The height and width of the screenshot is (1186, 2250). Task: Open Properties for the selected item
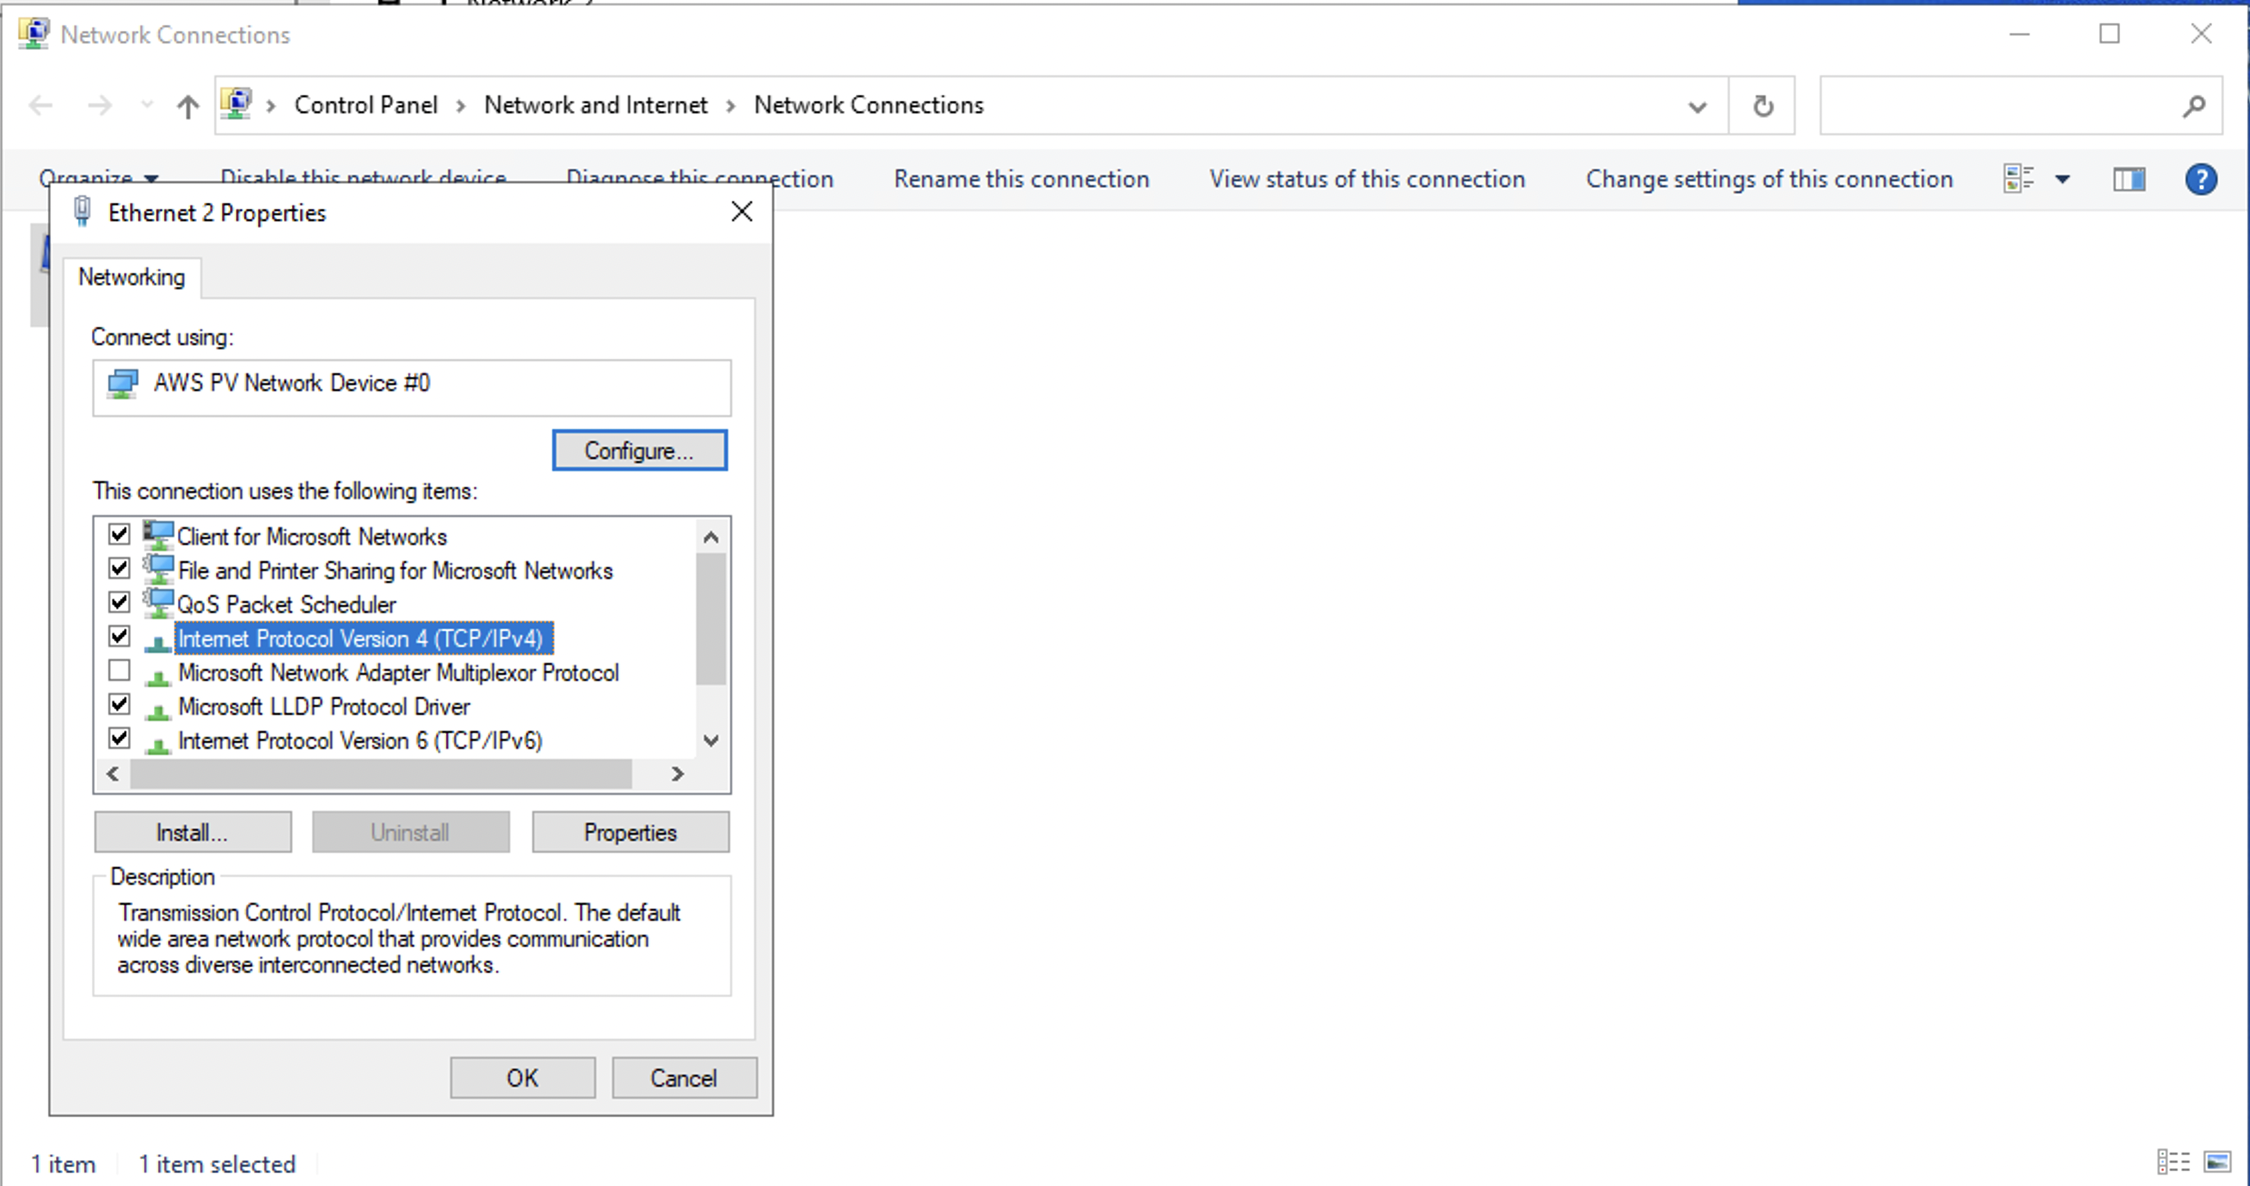(x=630, y=832)
